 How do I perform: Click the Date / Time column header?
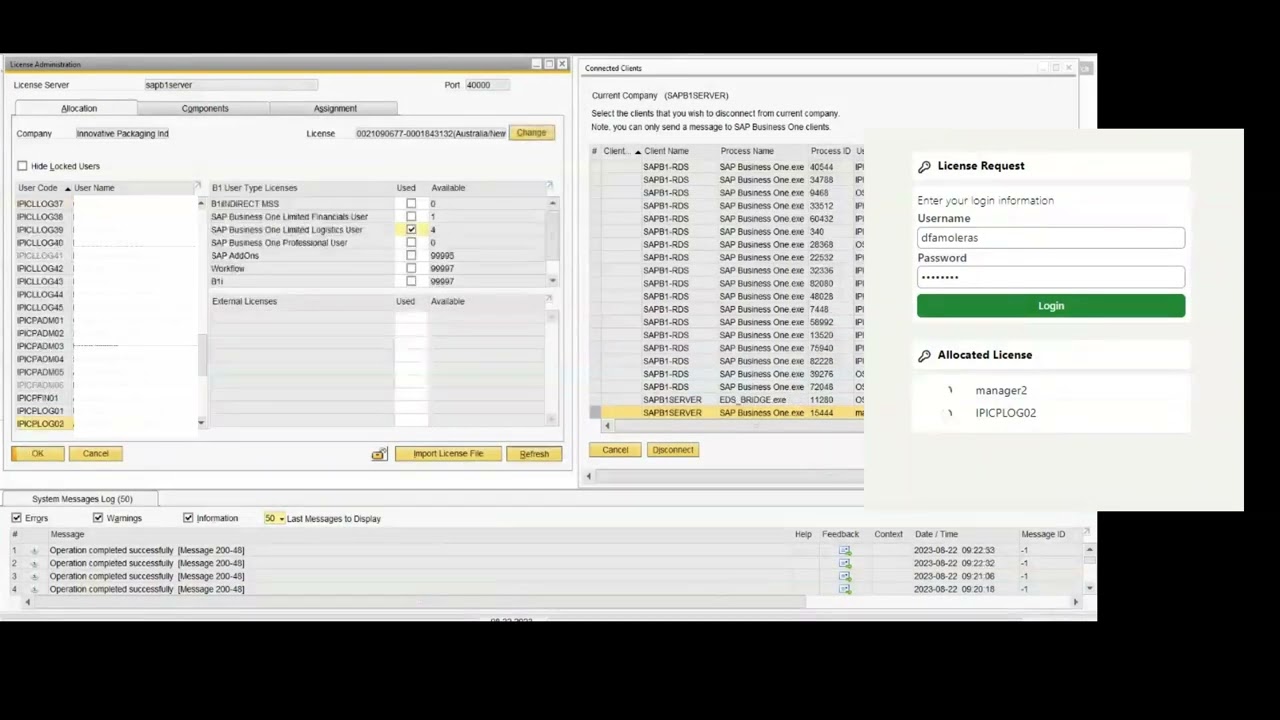936,534
